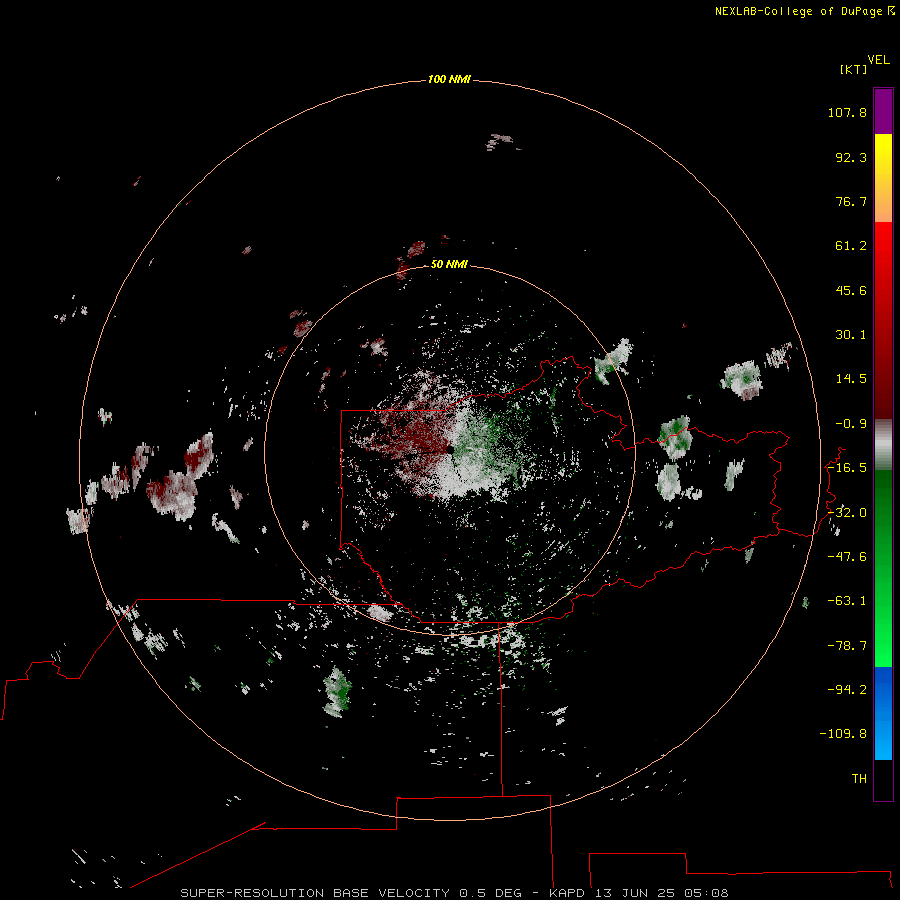Click the -109.8 legend value

click(x=843, y=734)
